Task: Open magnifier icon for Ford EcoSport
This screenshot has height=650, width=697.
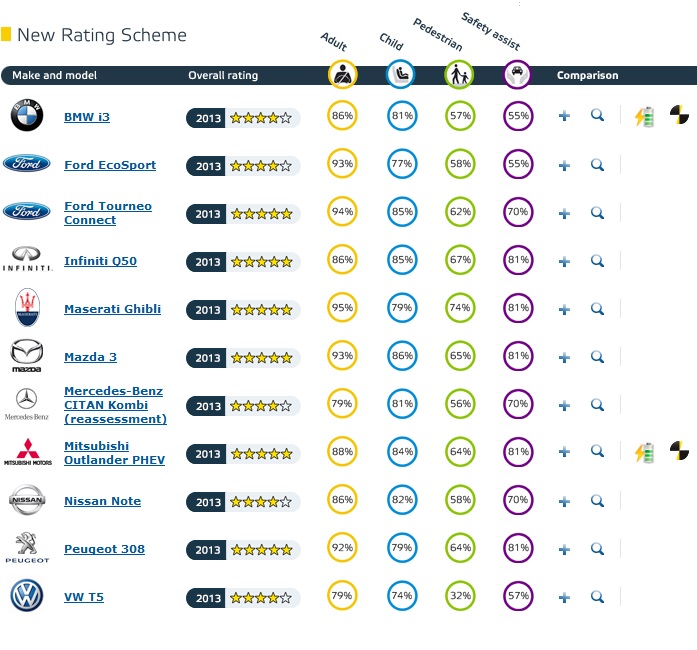Action: 597,165
